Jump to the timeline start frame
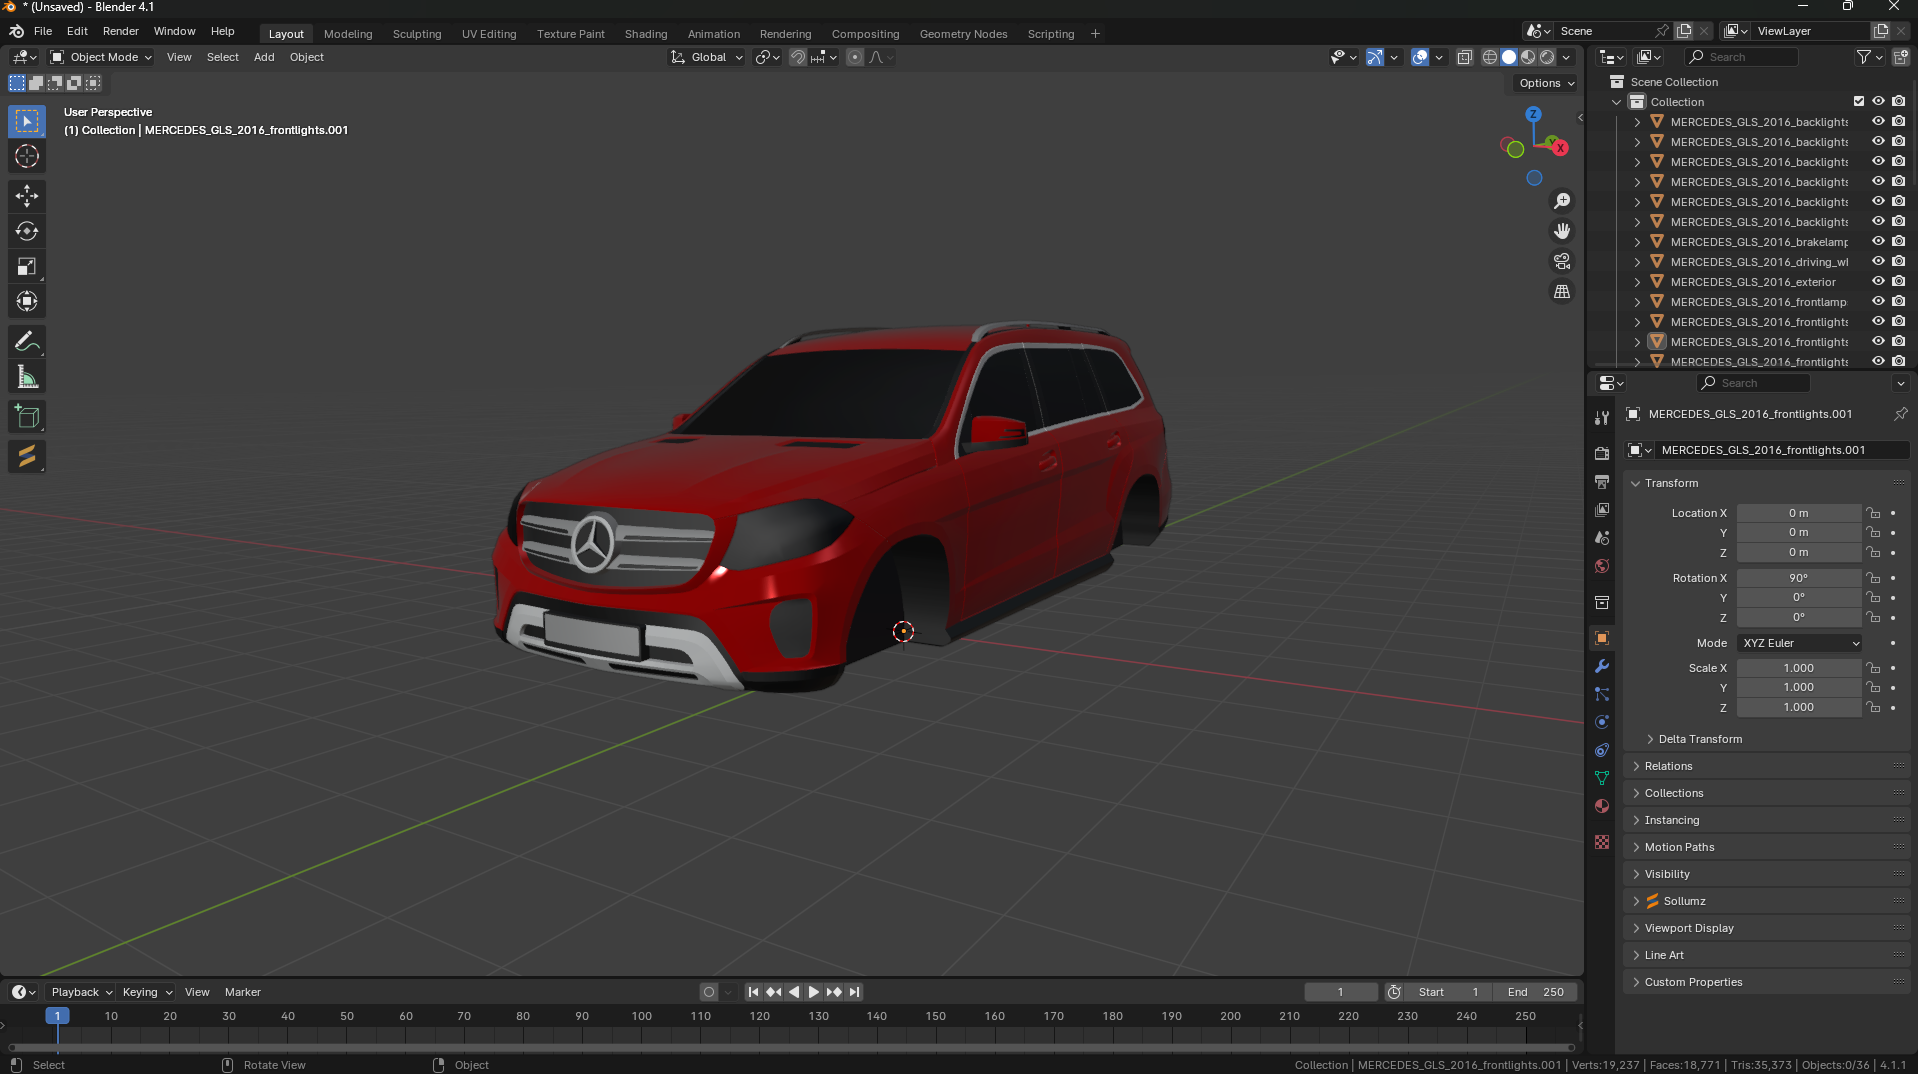1918x1074 pixels. click(753, 992)
